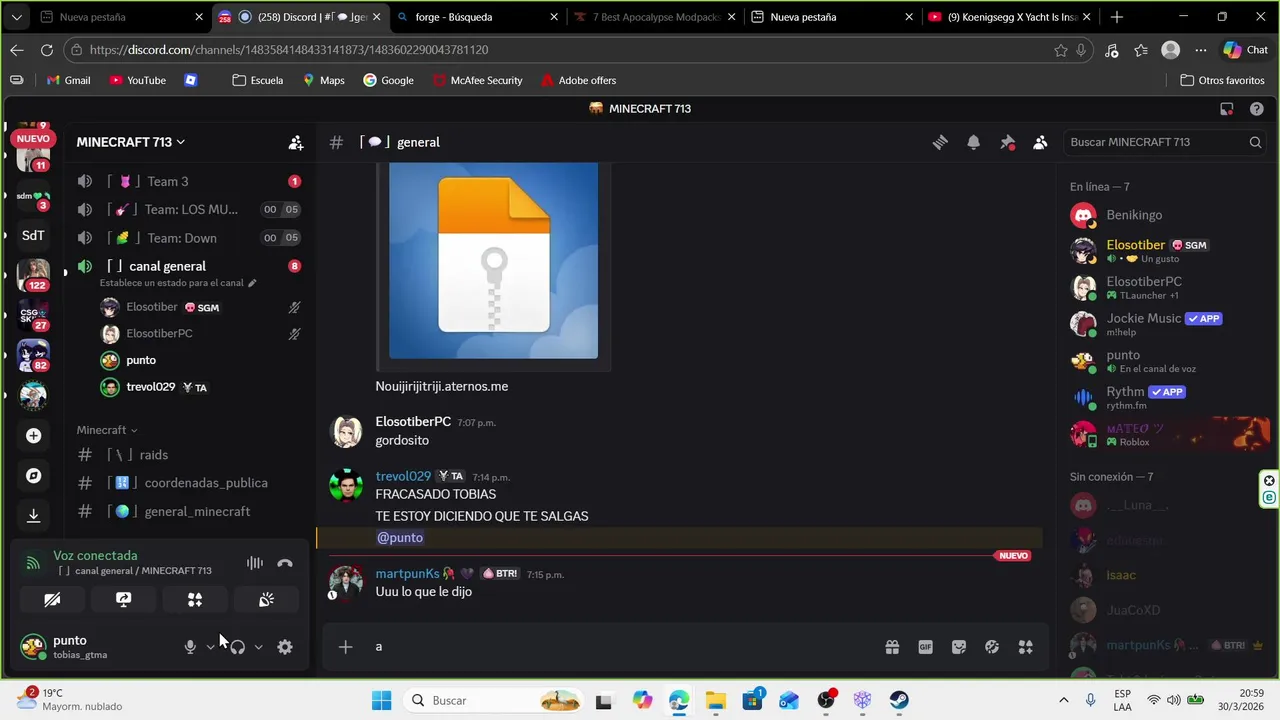The width and height of the screenshot is (1280, 720).
Task: Show pinned messages with the pin icon
Action: tap(1007, 142)
